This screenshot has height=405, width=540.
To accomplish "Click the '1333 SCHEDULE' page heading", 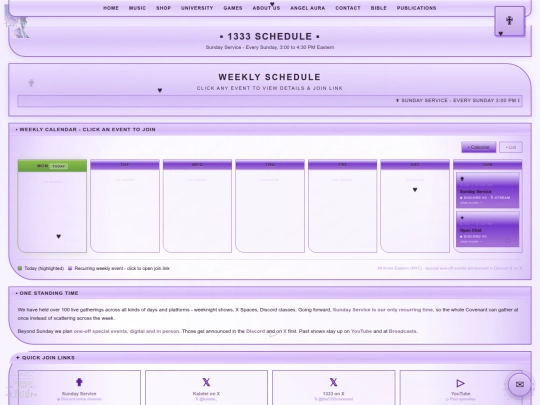I will click(270, 37).
